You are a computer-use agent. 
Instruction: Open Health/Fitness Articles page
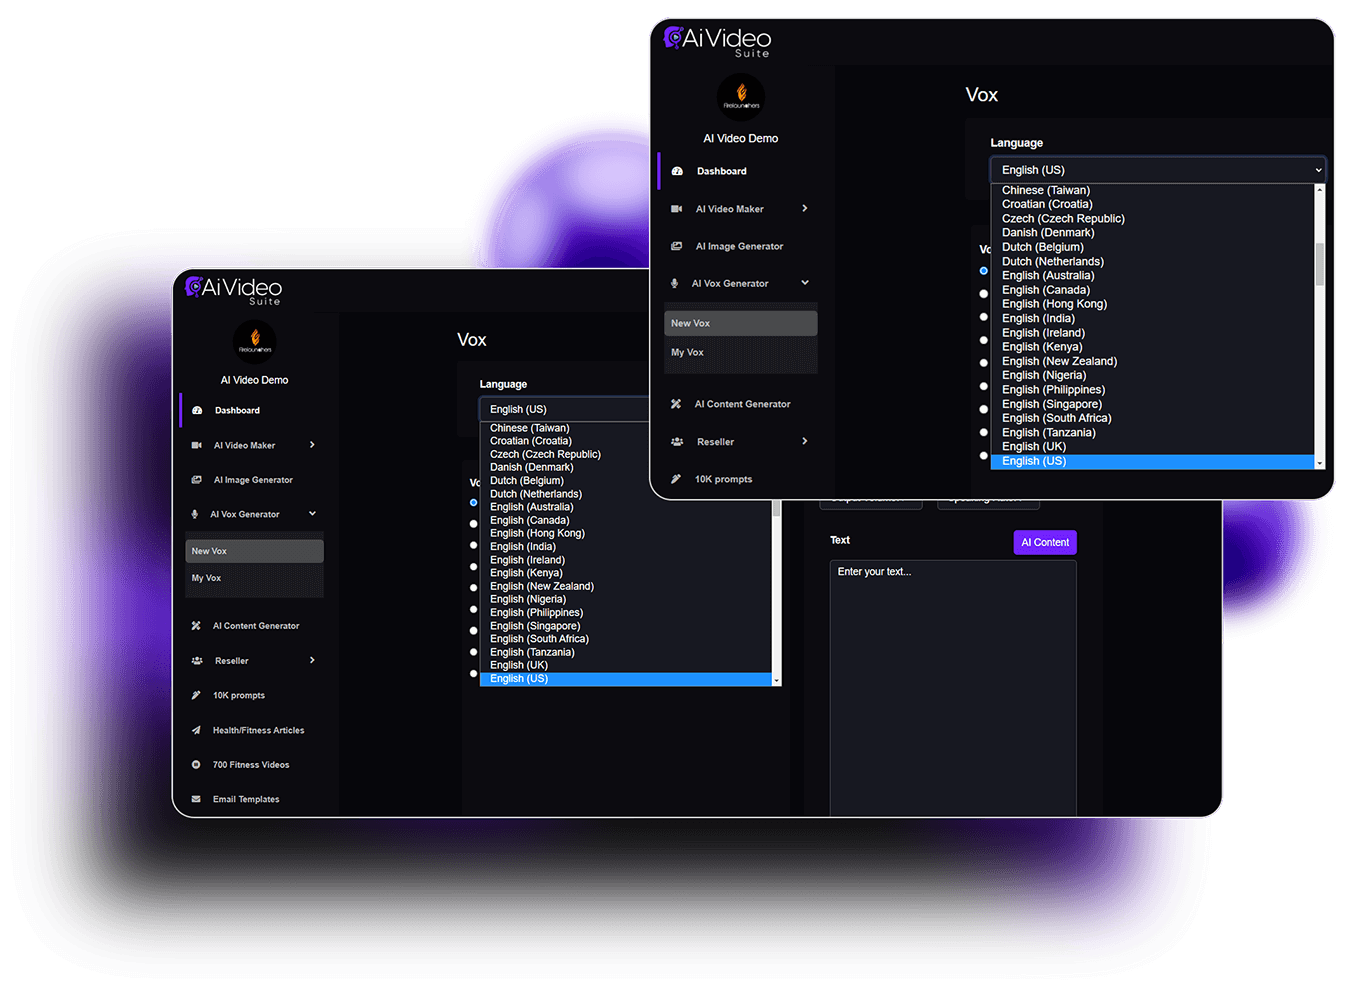pyautogui.click(x=258, y=730)
